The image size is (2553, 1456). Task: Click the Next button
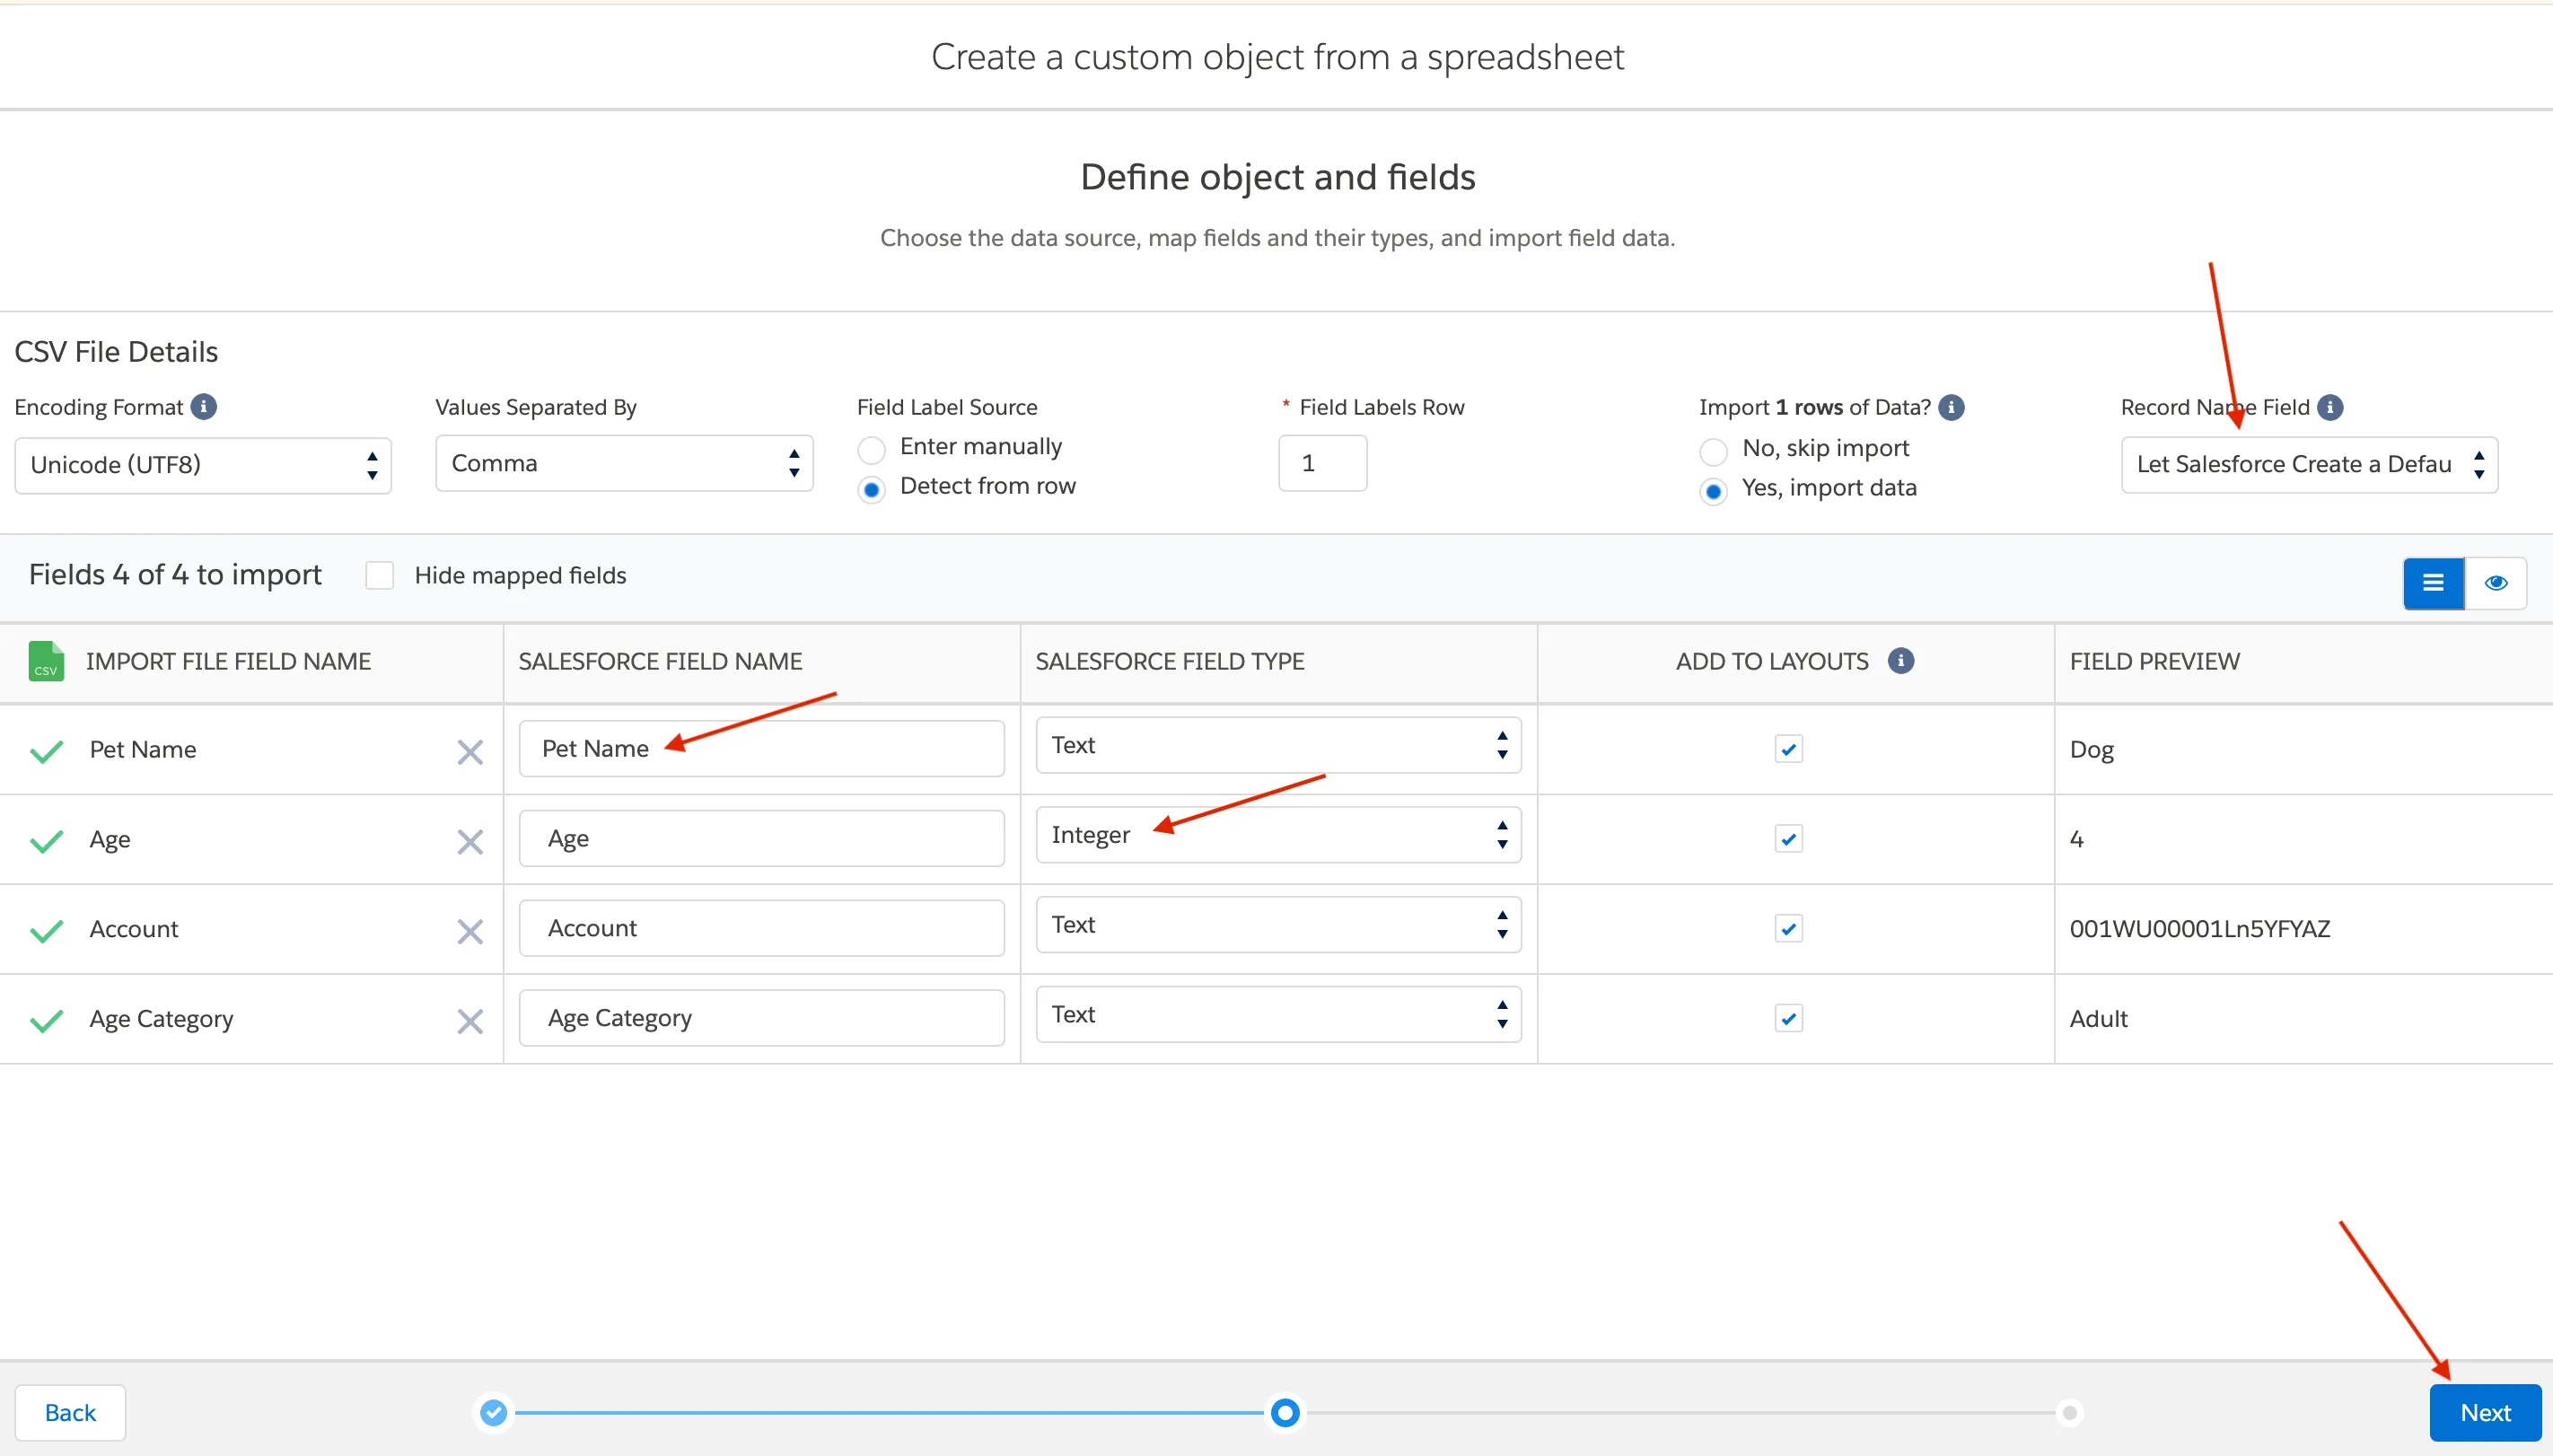click(2484, 1412)
